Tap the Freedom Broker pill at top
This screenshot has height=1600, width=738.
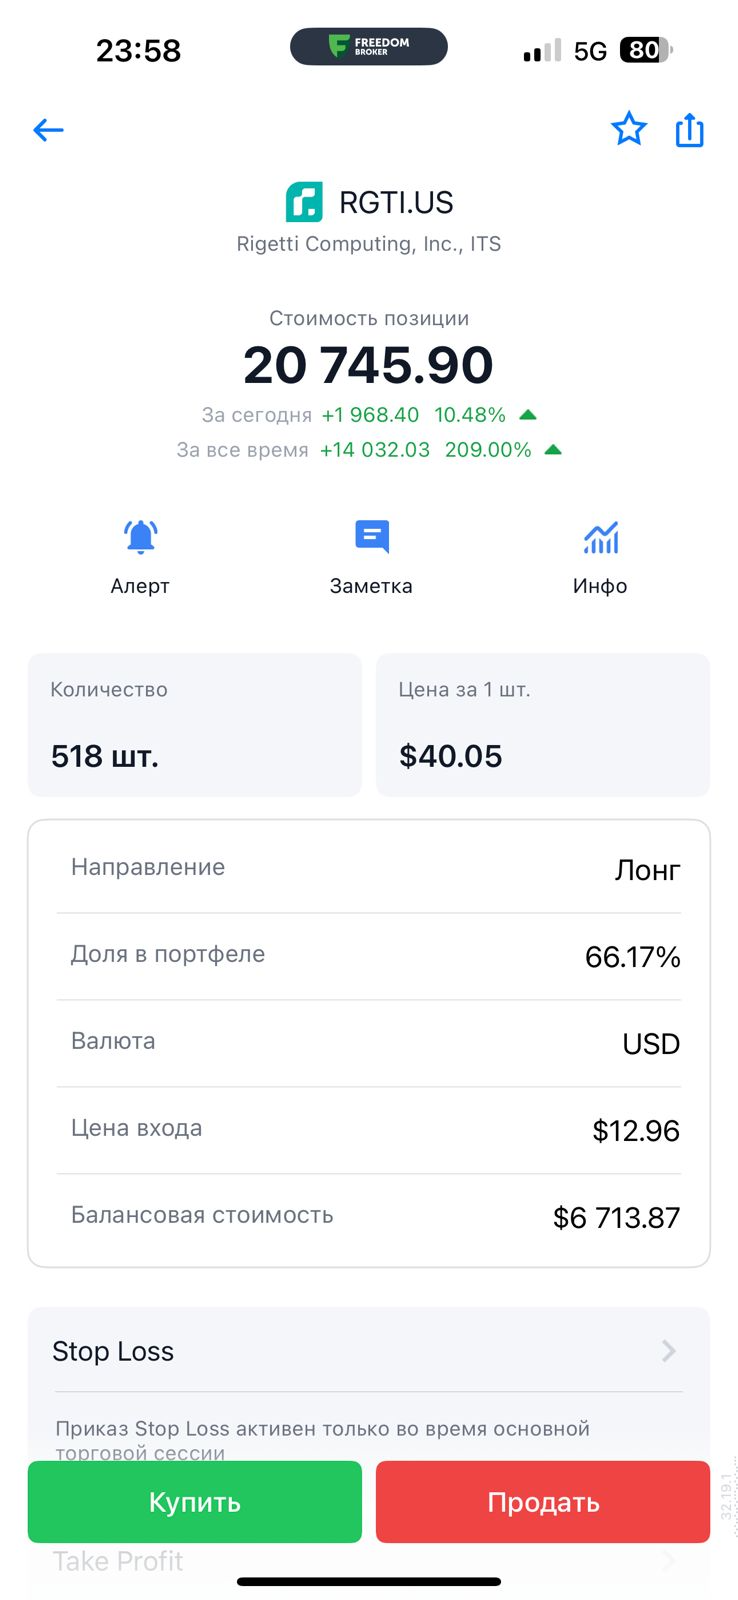[369, 47]
